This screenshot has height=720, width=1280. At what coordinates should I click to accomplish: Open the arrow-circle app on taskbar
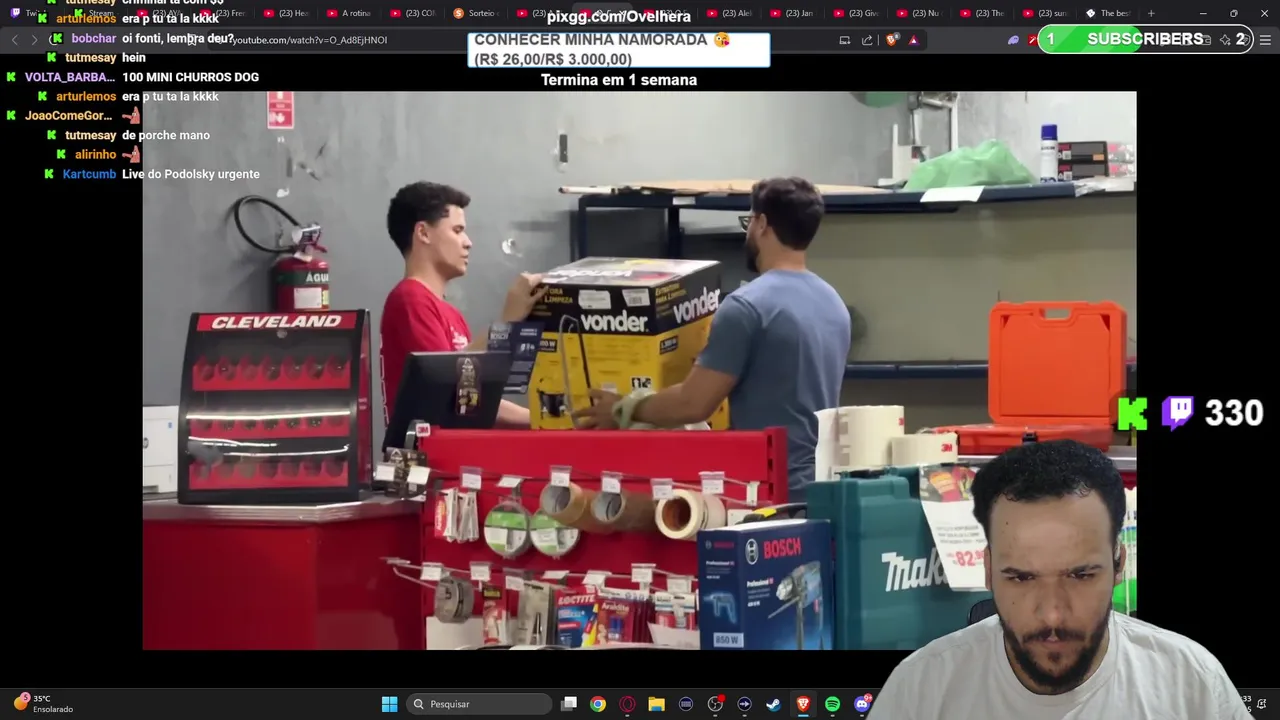tap(744, 704)
